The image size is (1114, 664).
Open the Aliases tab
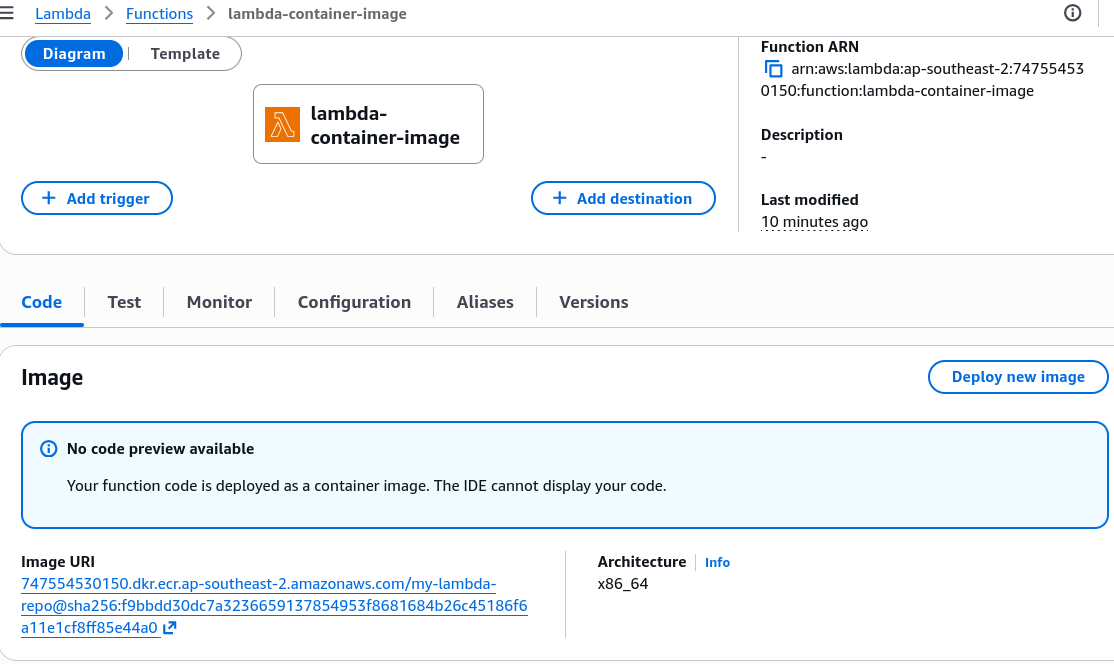pos(485,302)
